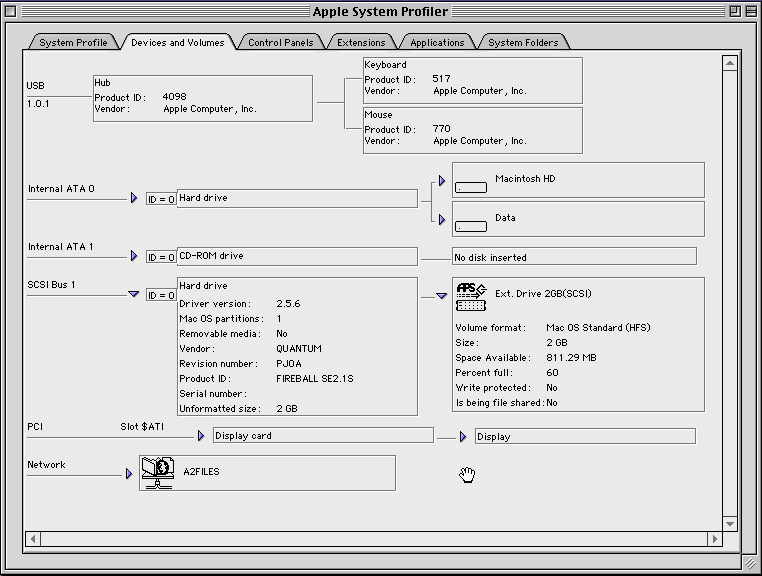762x576 pixels.
Task: Click the SCSI Bus 1 'ID = 0' box
Action: click(161, 295)
